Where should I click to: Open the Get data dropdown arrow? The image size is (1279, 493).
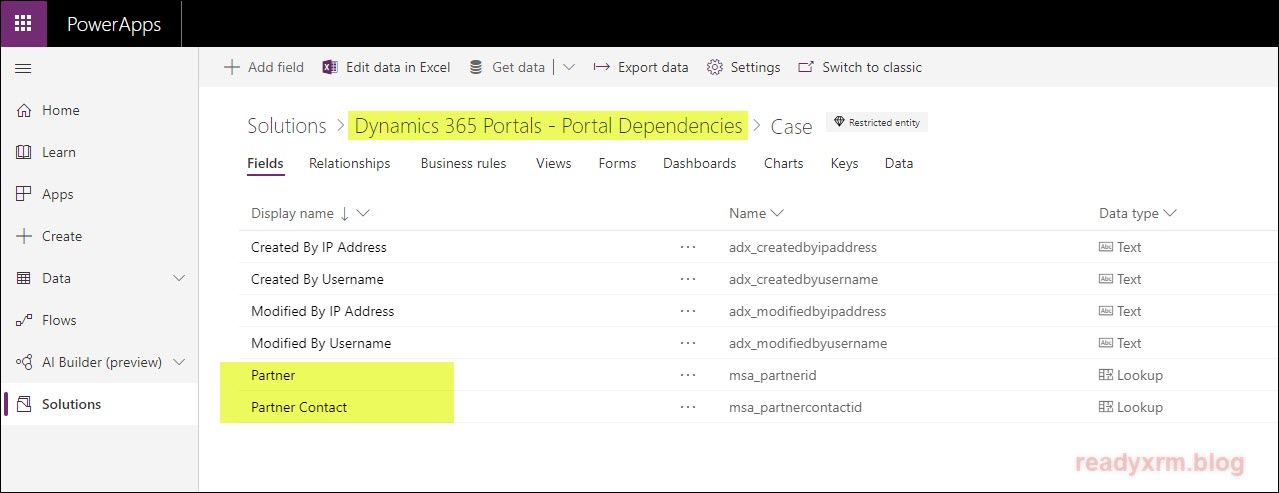[569, 67]
